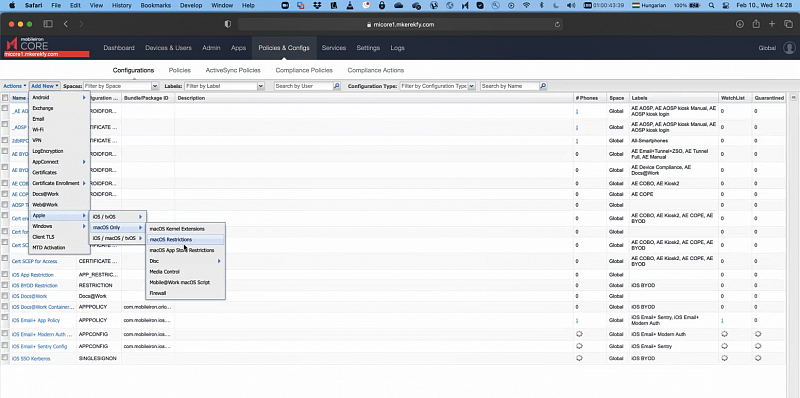This screenshot has width=800, height=398.
Task: Check the iOS BYOD Restriction row checkbox
Action: click(x=5, y=285)
